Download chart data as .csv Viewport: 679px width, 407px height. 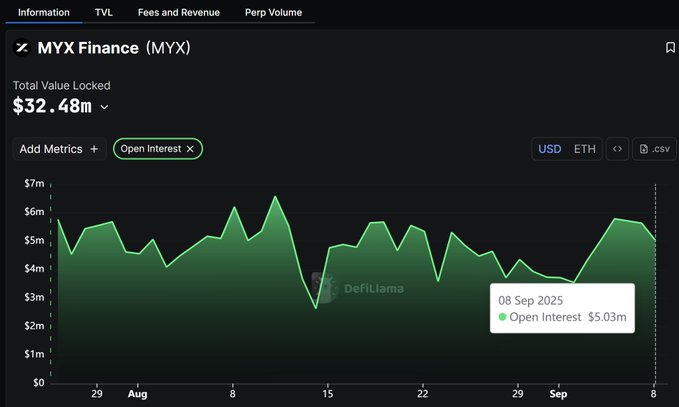654,149
